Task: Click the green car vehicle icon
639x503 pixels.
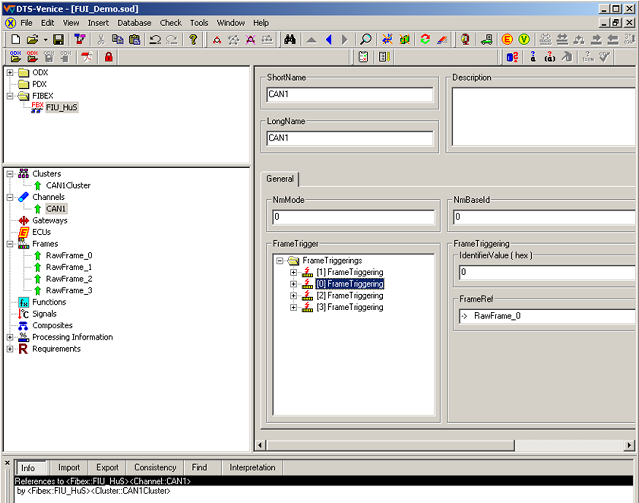Action: pos(487,40)
